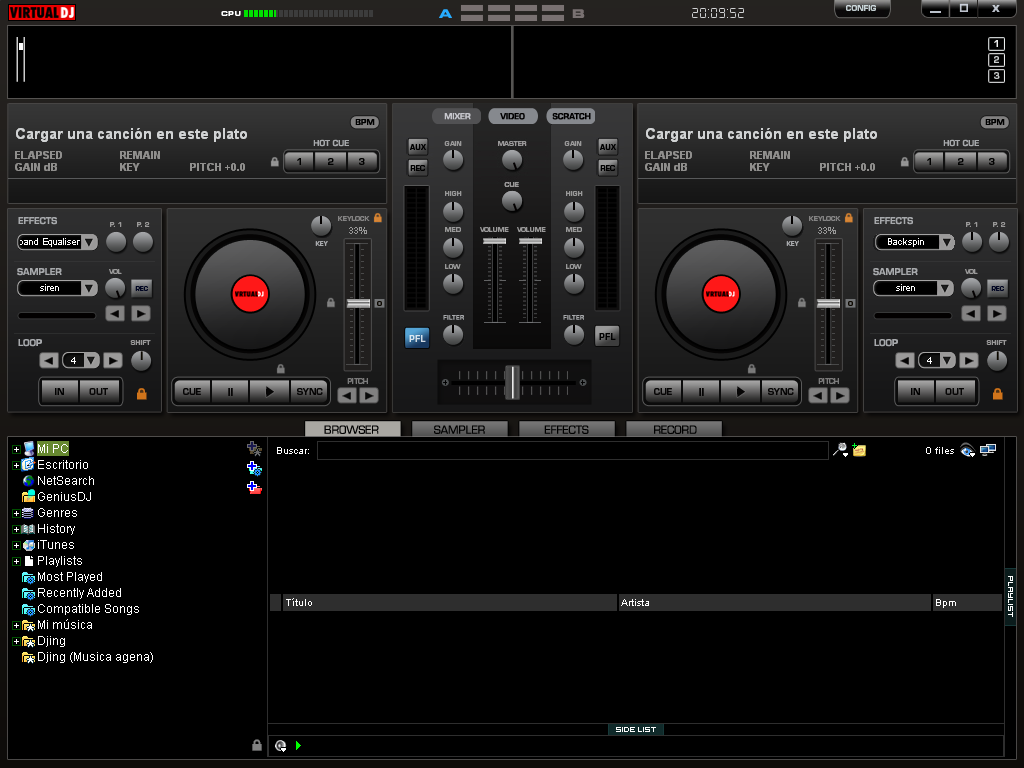Select the VIDEO panel tab
The height and width of the screenshot is (768, 1024).
click(513, 116)
